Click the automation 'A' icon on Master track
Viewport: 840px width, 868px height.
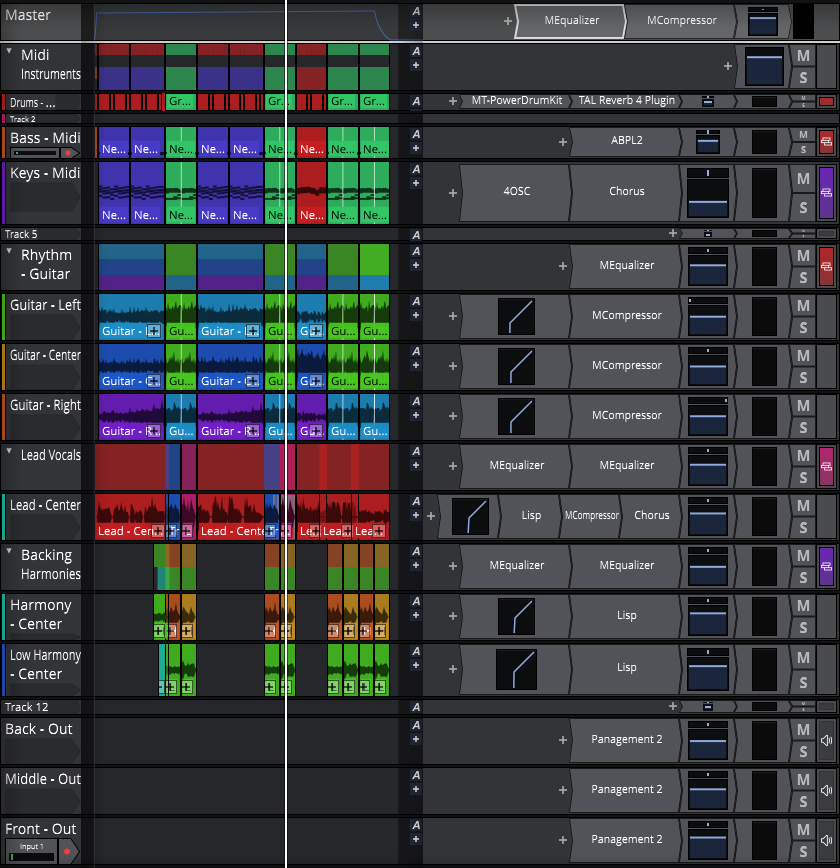click(415, 11)
